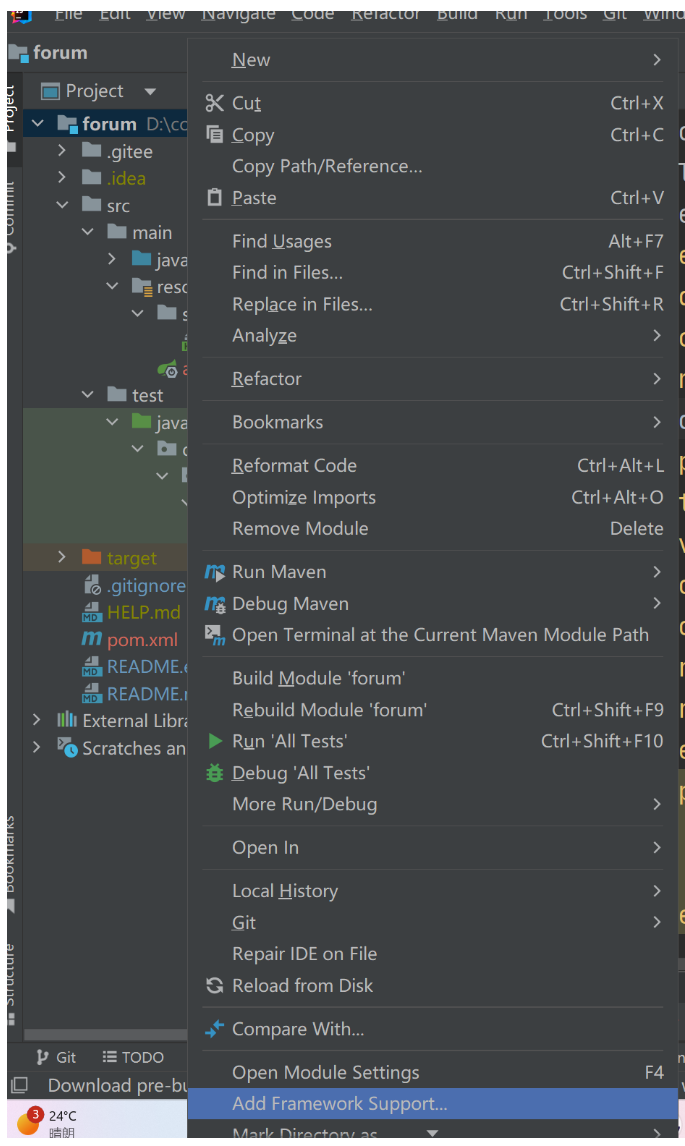The height and width of the screenshot is (1146, 685).
Task: Select Open Module Settings
Action: tap(433, 1072)
